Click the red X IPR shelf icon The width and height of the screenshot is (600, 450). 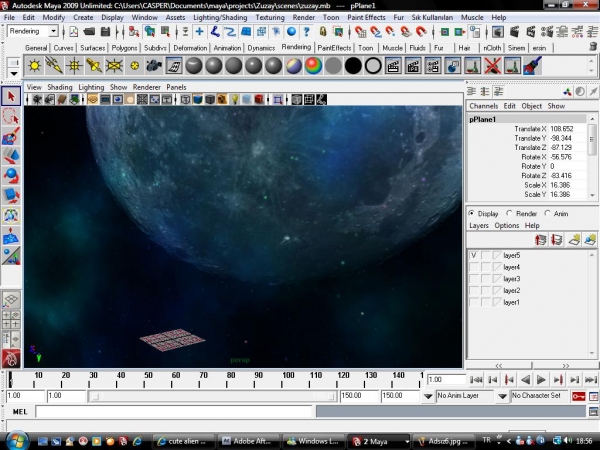(x=492, y=66)
